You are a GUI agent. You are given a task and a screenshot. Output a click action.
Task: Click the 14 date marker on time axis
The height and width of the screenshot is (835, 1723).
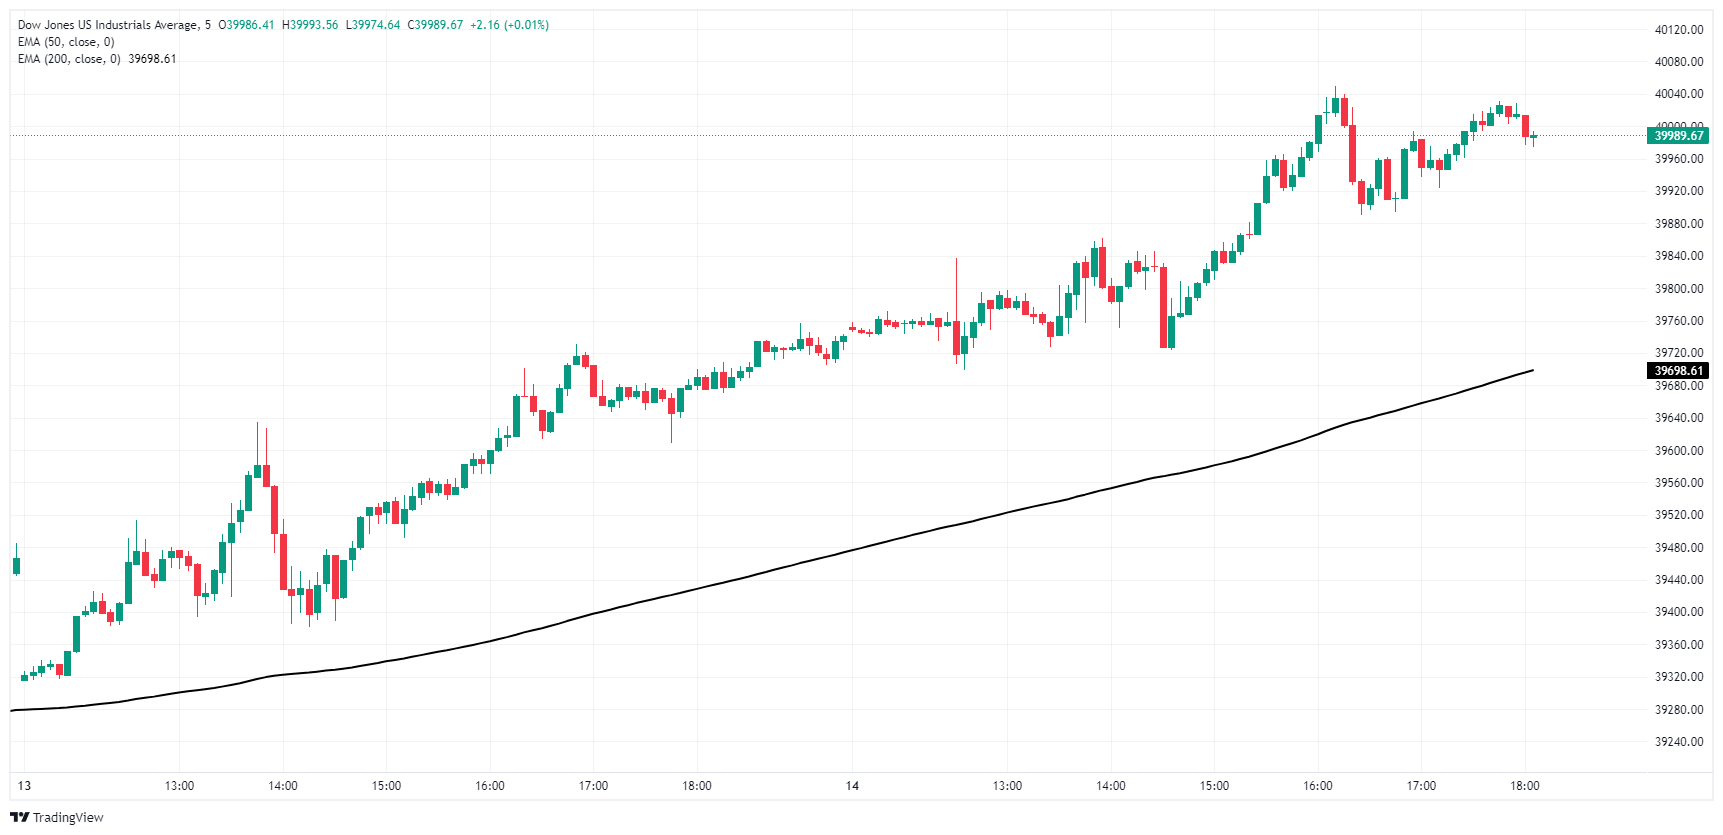[852, 786]
